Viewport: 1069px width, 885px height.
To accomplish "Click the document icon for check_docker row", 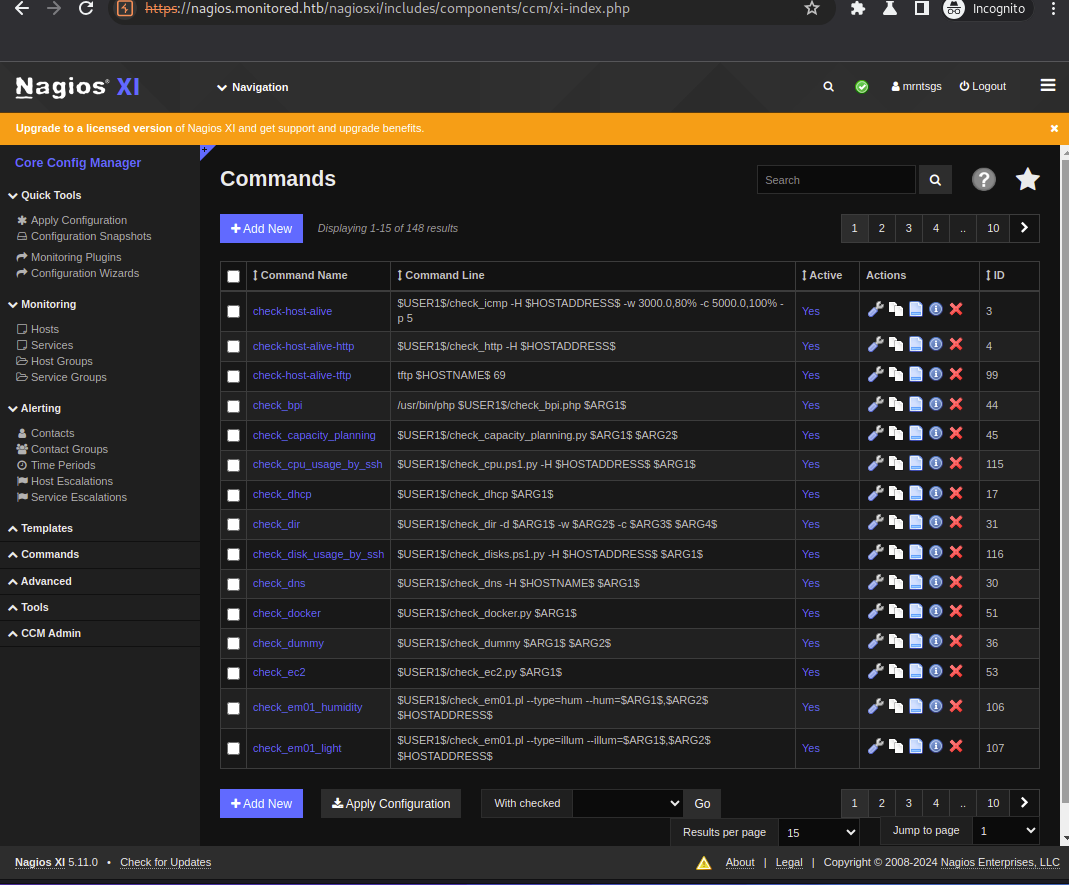I will [x=915, y=612].
